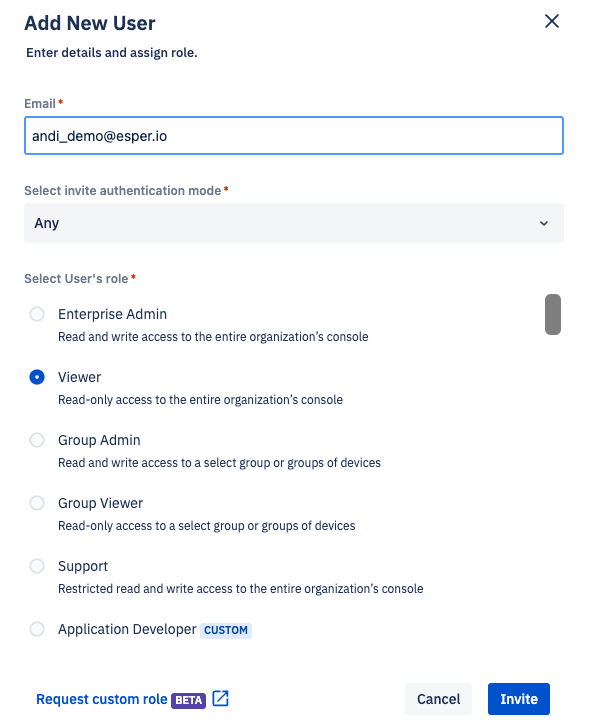
Task: Click the CUSTOM tag on Application Developer
Action: (226, 630)
